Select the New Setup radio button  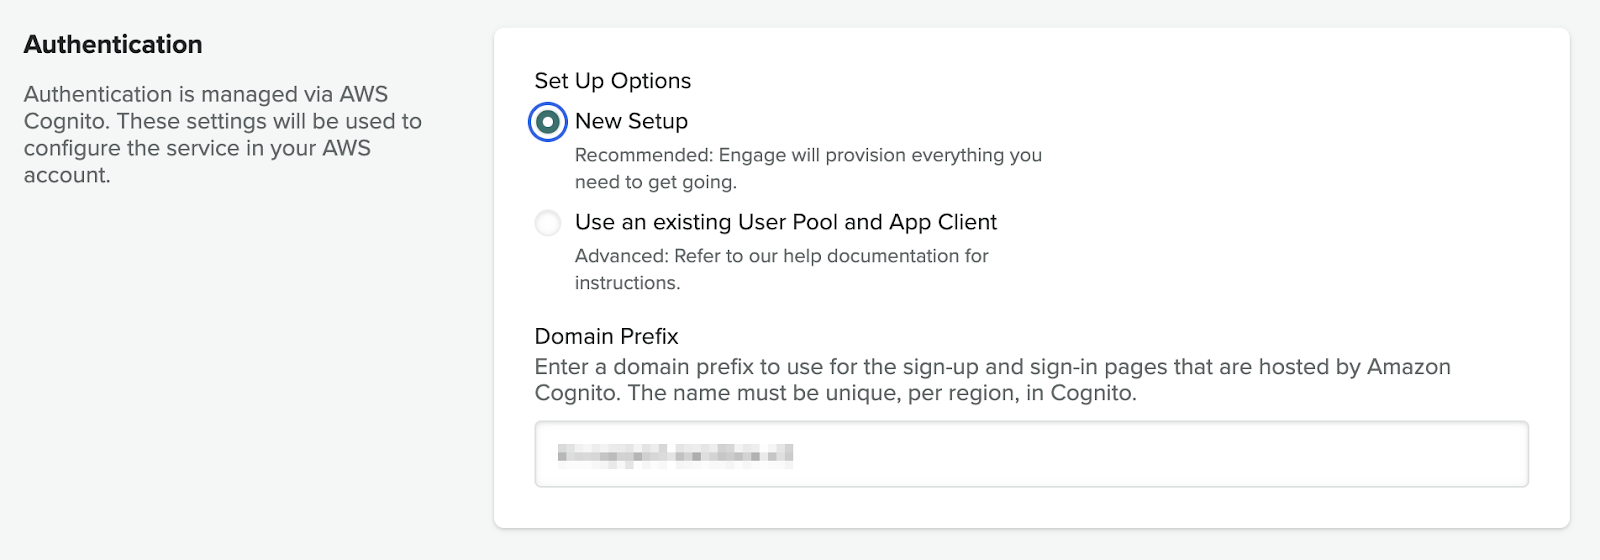[x=547, y=122]
